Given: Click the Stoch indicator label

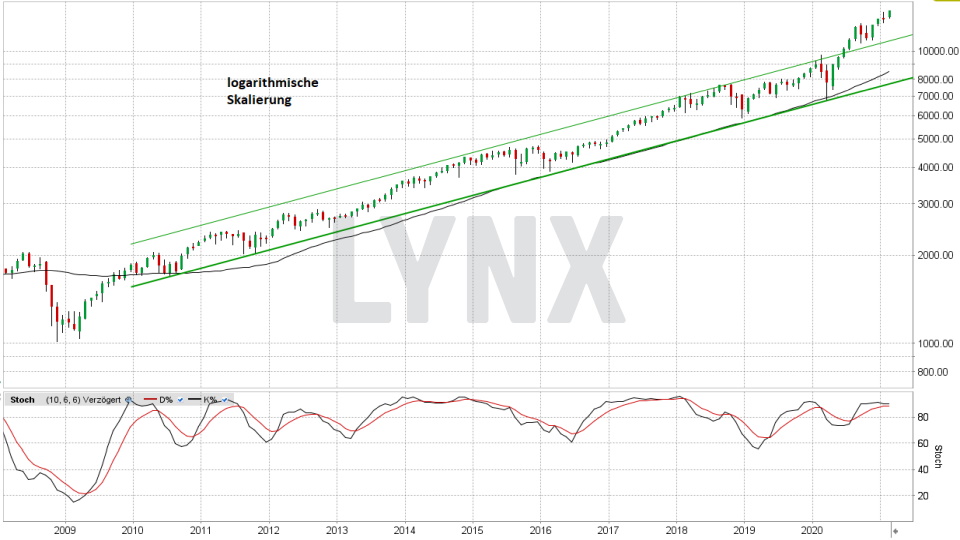Looking at the screenshot, I should [22, 400].
